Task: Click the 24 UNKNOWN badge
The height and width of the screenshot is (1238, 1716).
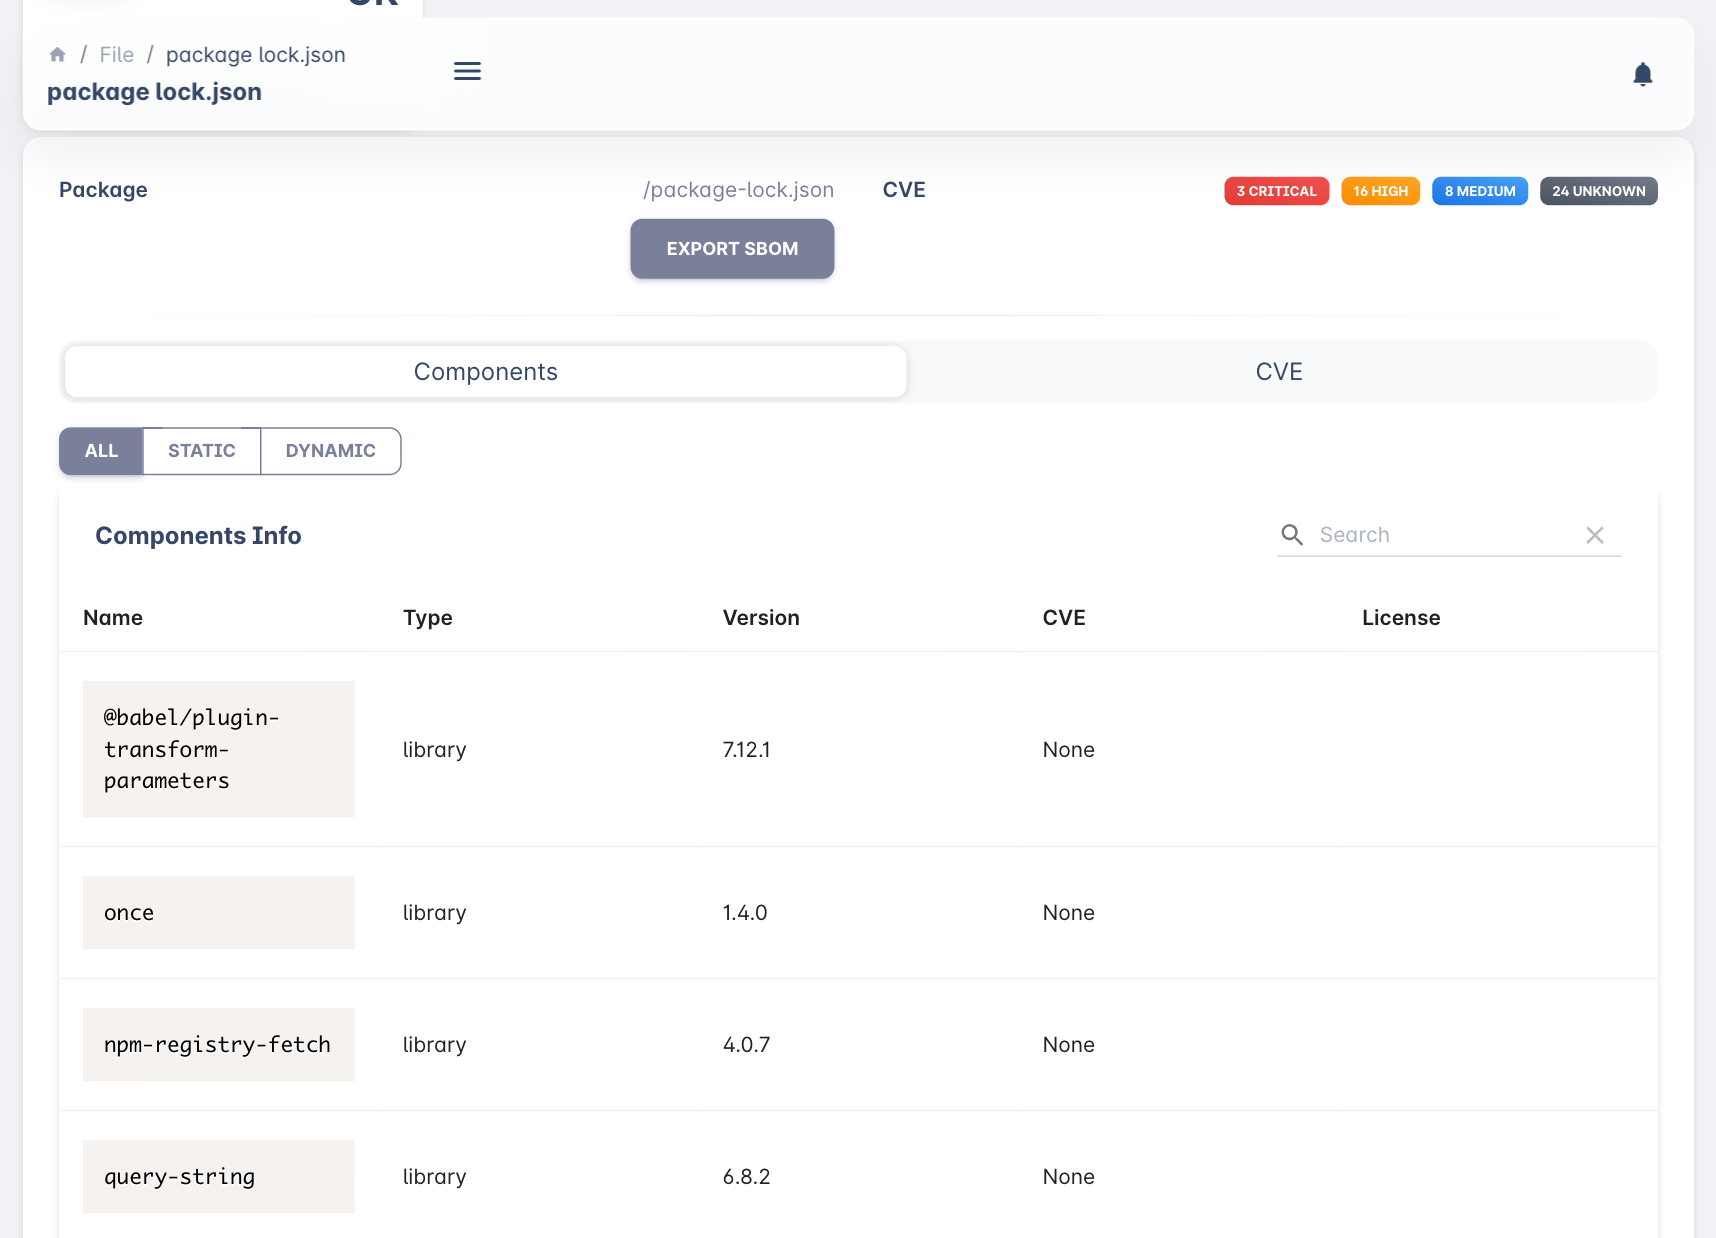Action: [1598, 191]
